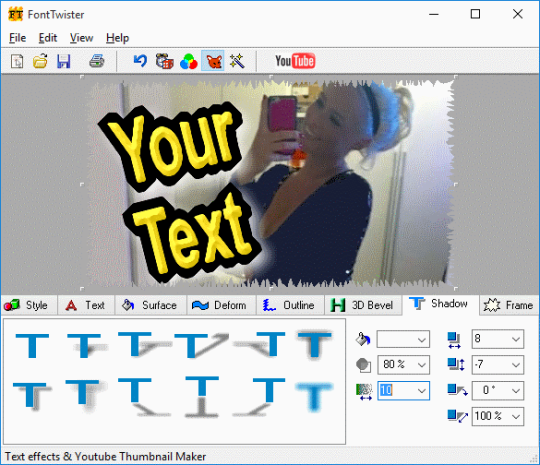The image size is (540, 465).
Task: Click the vertical shadow offset icon
Action: pyautogui.click(x=456, y=364)
